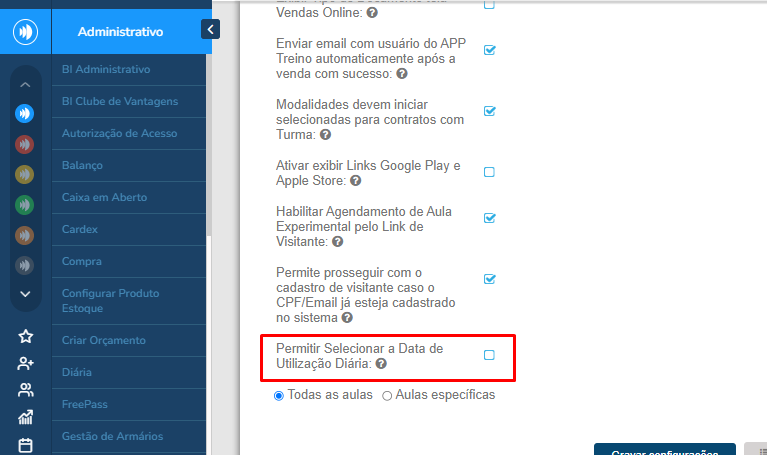This screenshot has width=767, height=455.
Task: Click help icon beside Utilização Diária label
Action: tap(381, 365)
